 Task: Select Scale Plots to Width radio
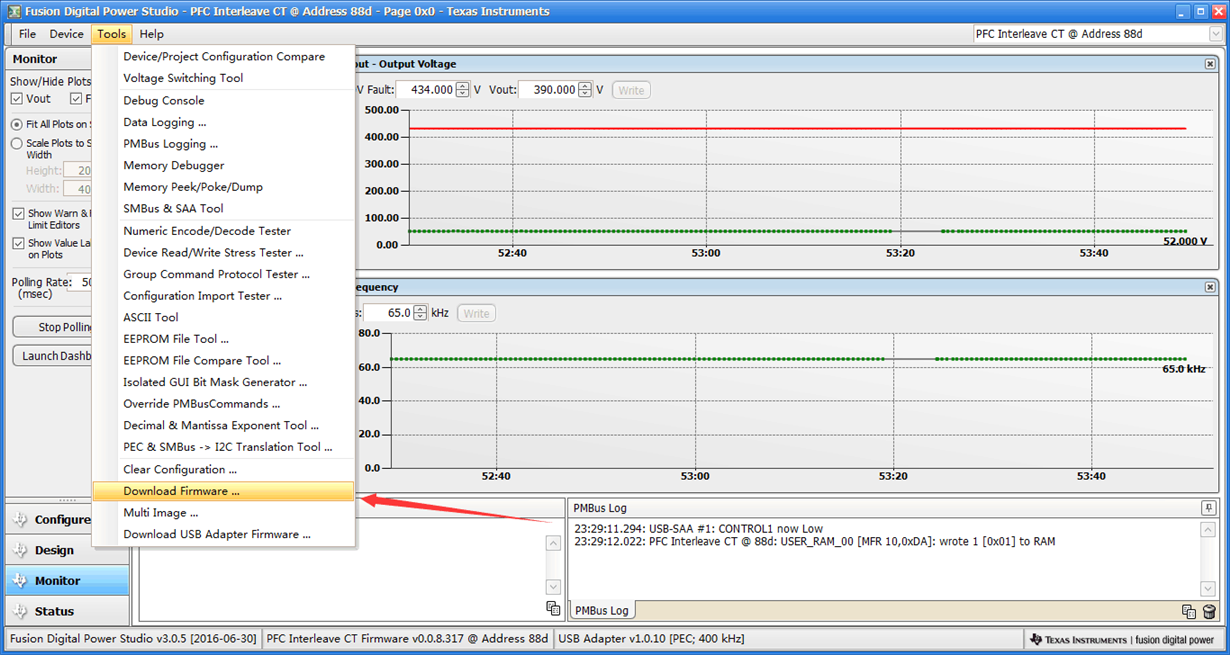(17, 144)
